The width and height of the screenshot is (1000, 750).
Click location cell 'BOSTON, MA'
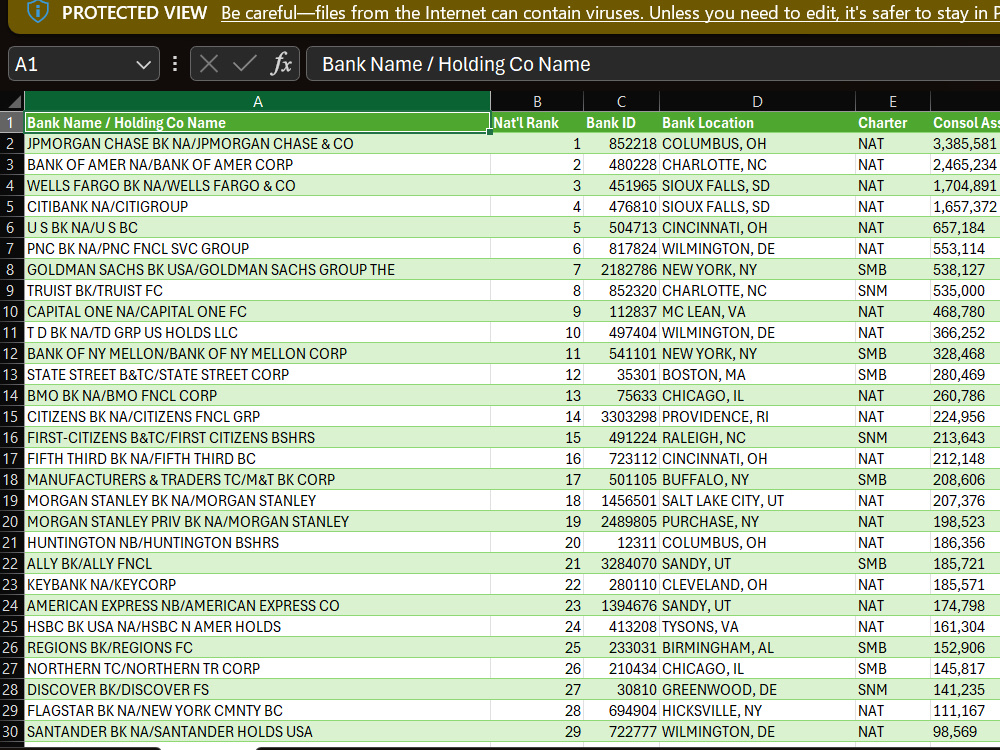pos(757,374)
